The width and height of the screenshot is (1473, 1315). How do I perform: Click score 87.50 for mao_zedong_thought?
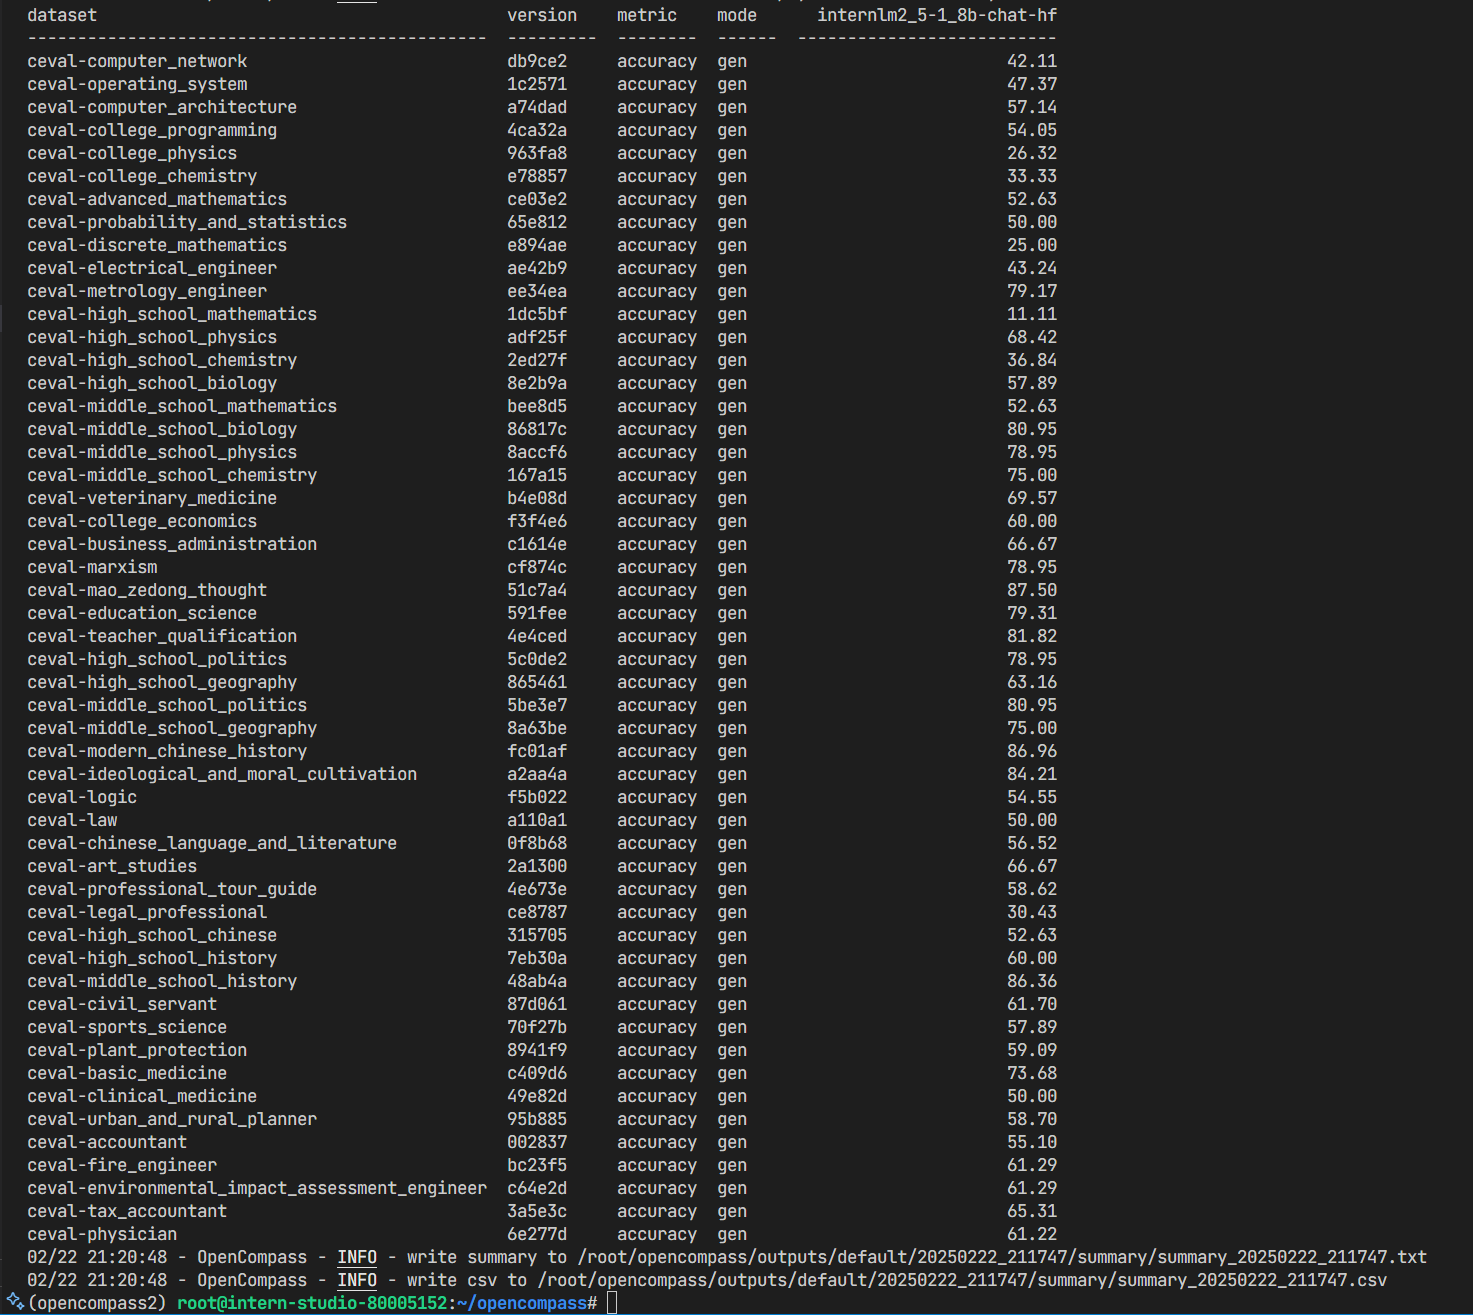[1032, 590]
